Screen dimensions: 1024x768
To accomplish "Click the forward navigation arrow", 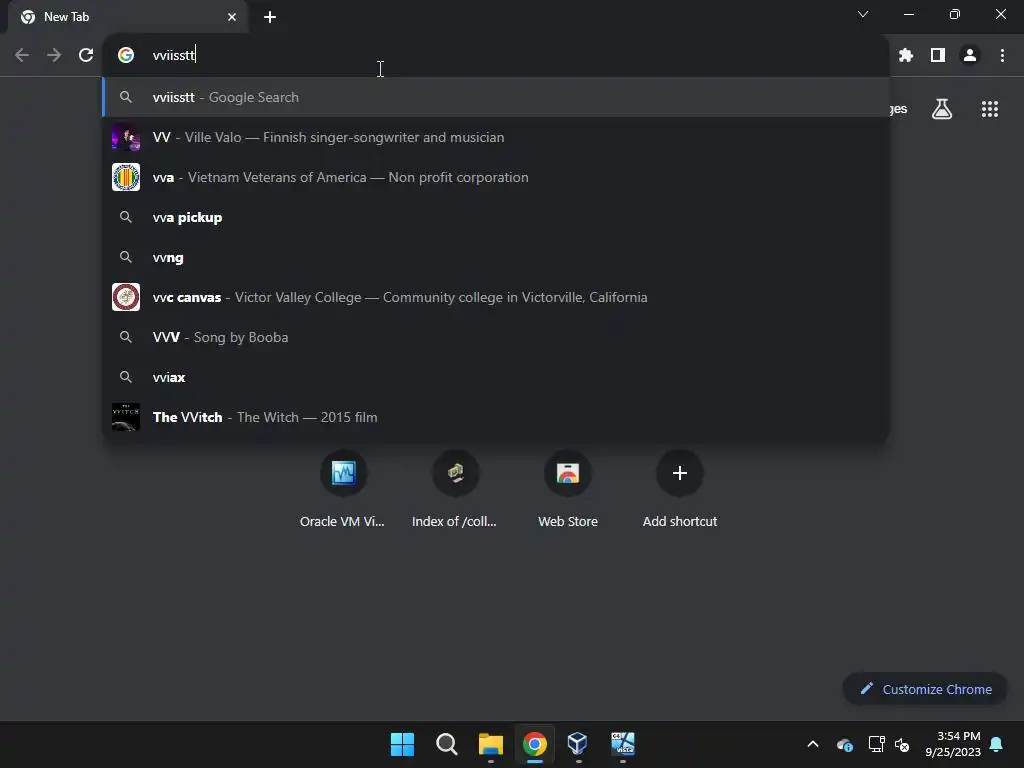I will pyautogui.click(x=54, y=55).
